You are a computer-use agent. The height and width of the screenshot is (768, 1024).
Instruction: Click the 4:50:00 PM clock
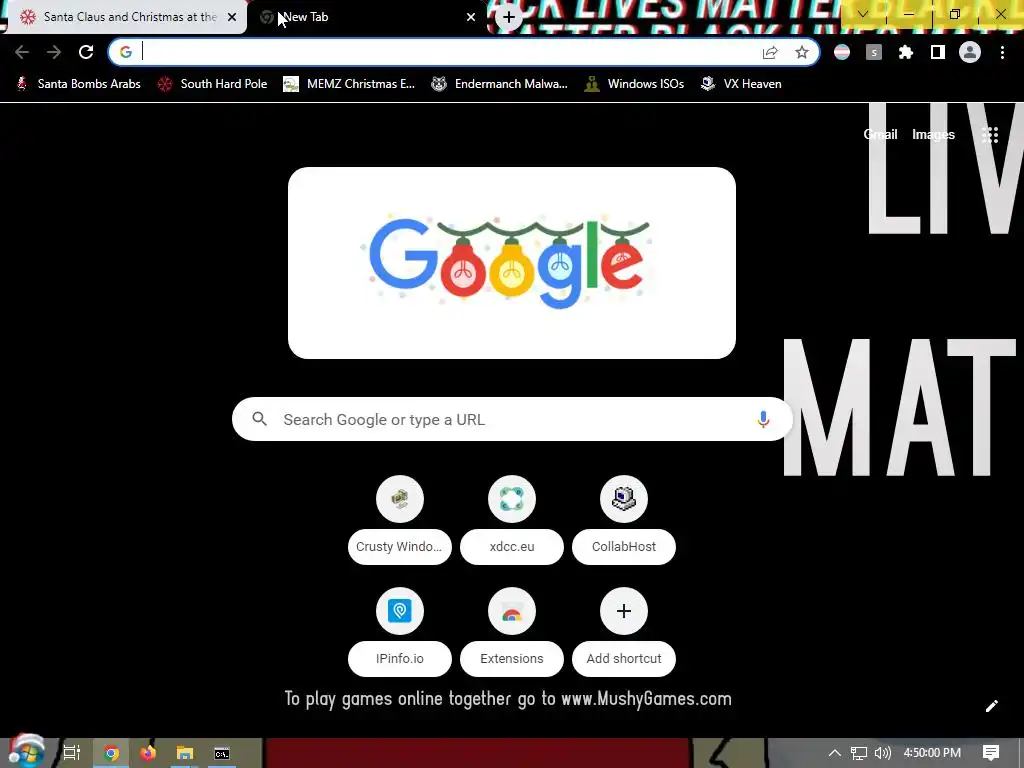tap(932, 753)
